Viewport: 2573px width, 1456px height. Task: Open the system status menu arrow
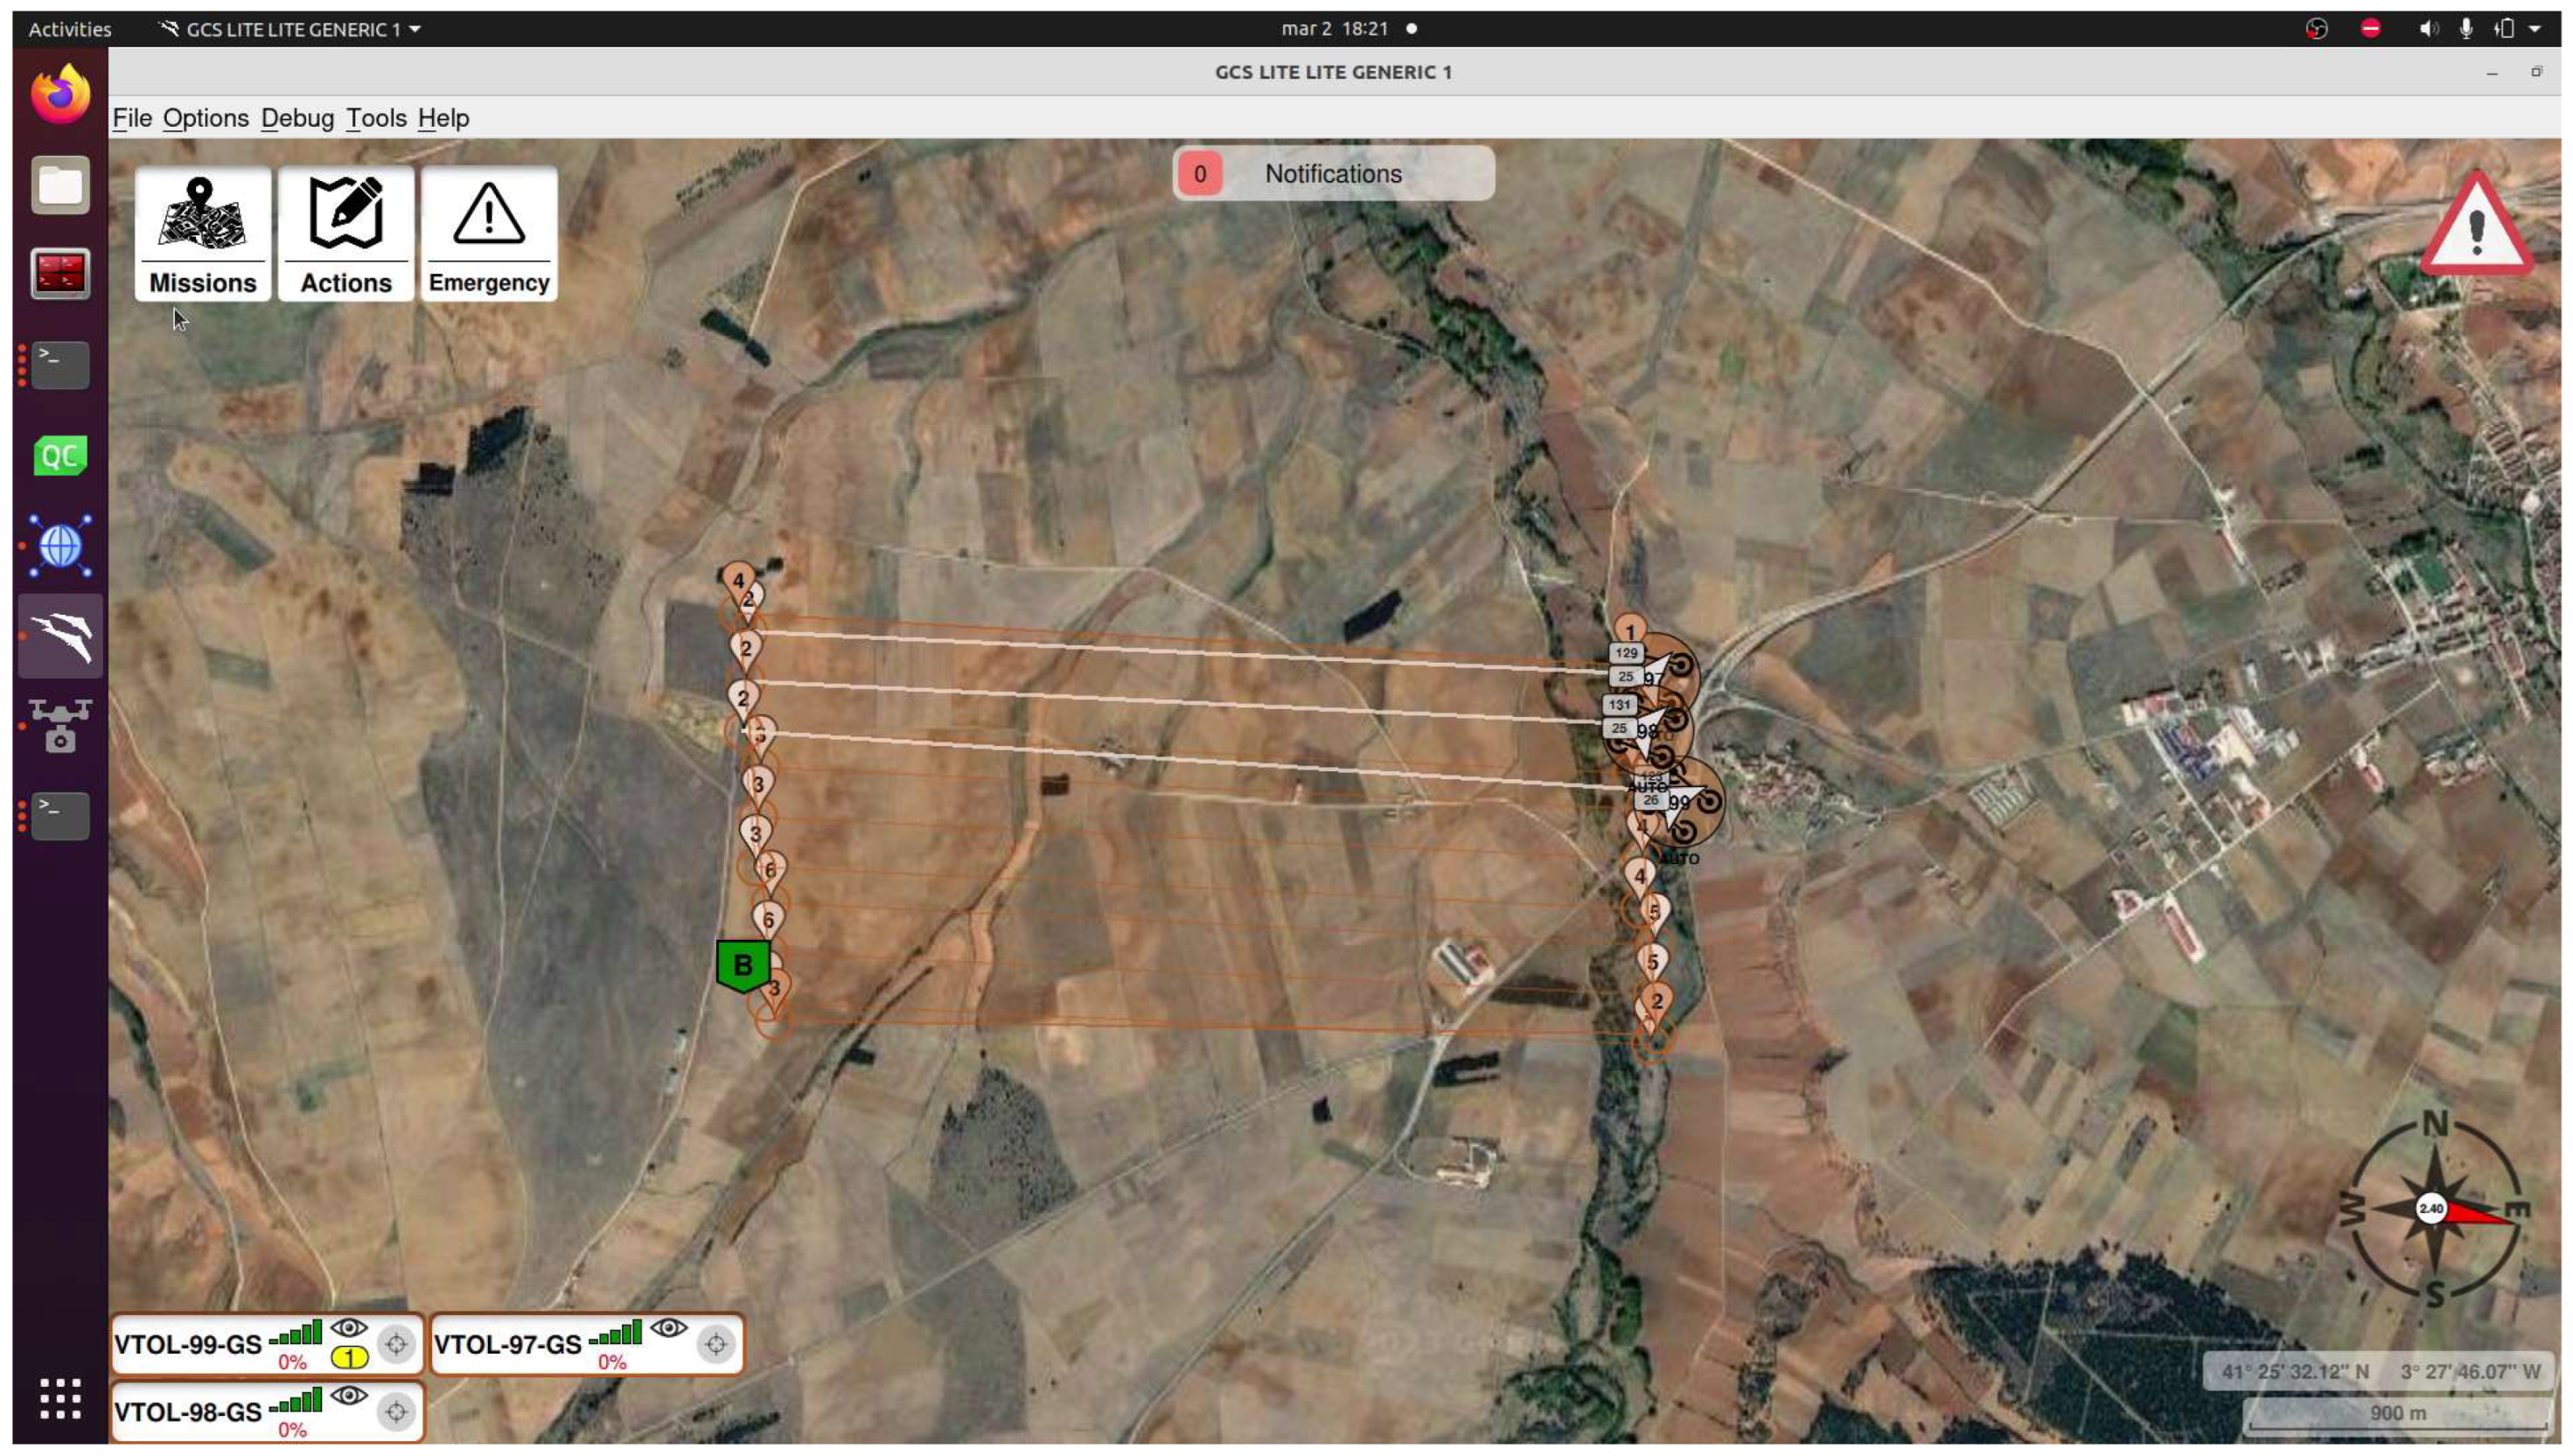[2536, 29]
